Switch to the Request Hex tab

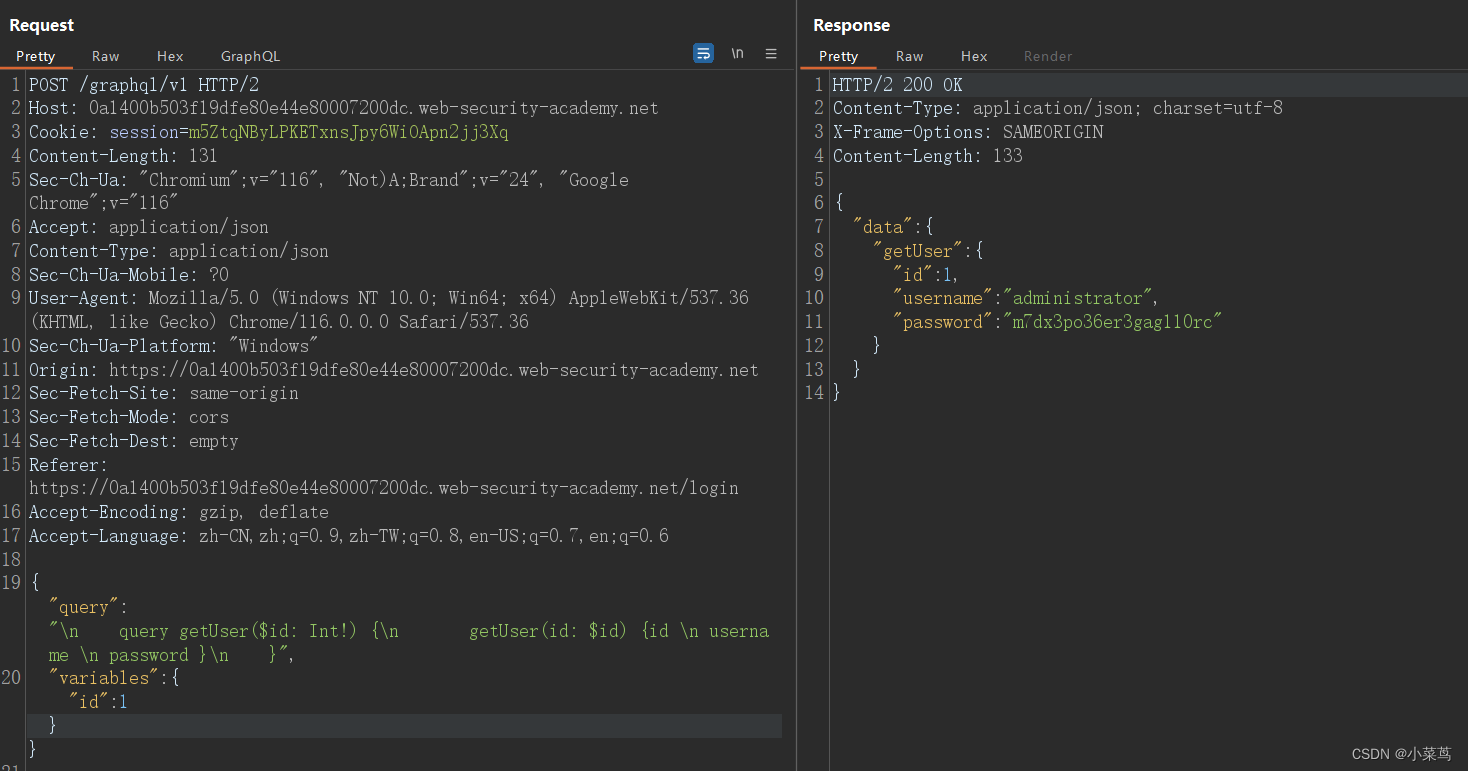(170, 56)
